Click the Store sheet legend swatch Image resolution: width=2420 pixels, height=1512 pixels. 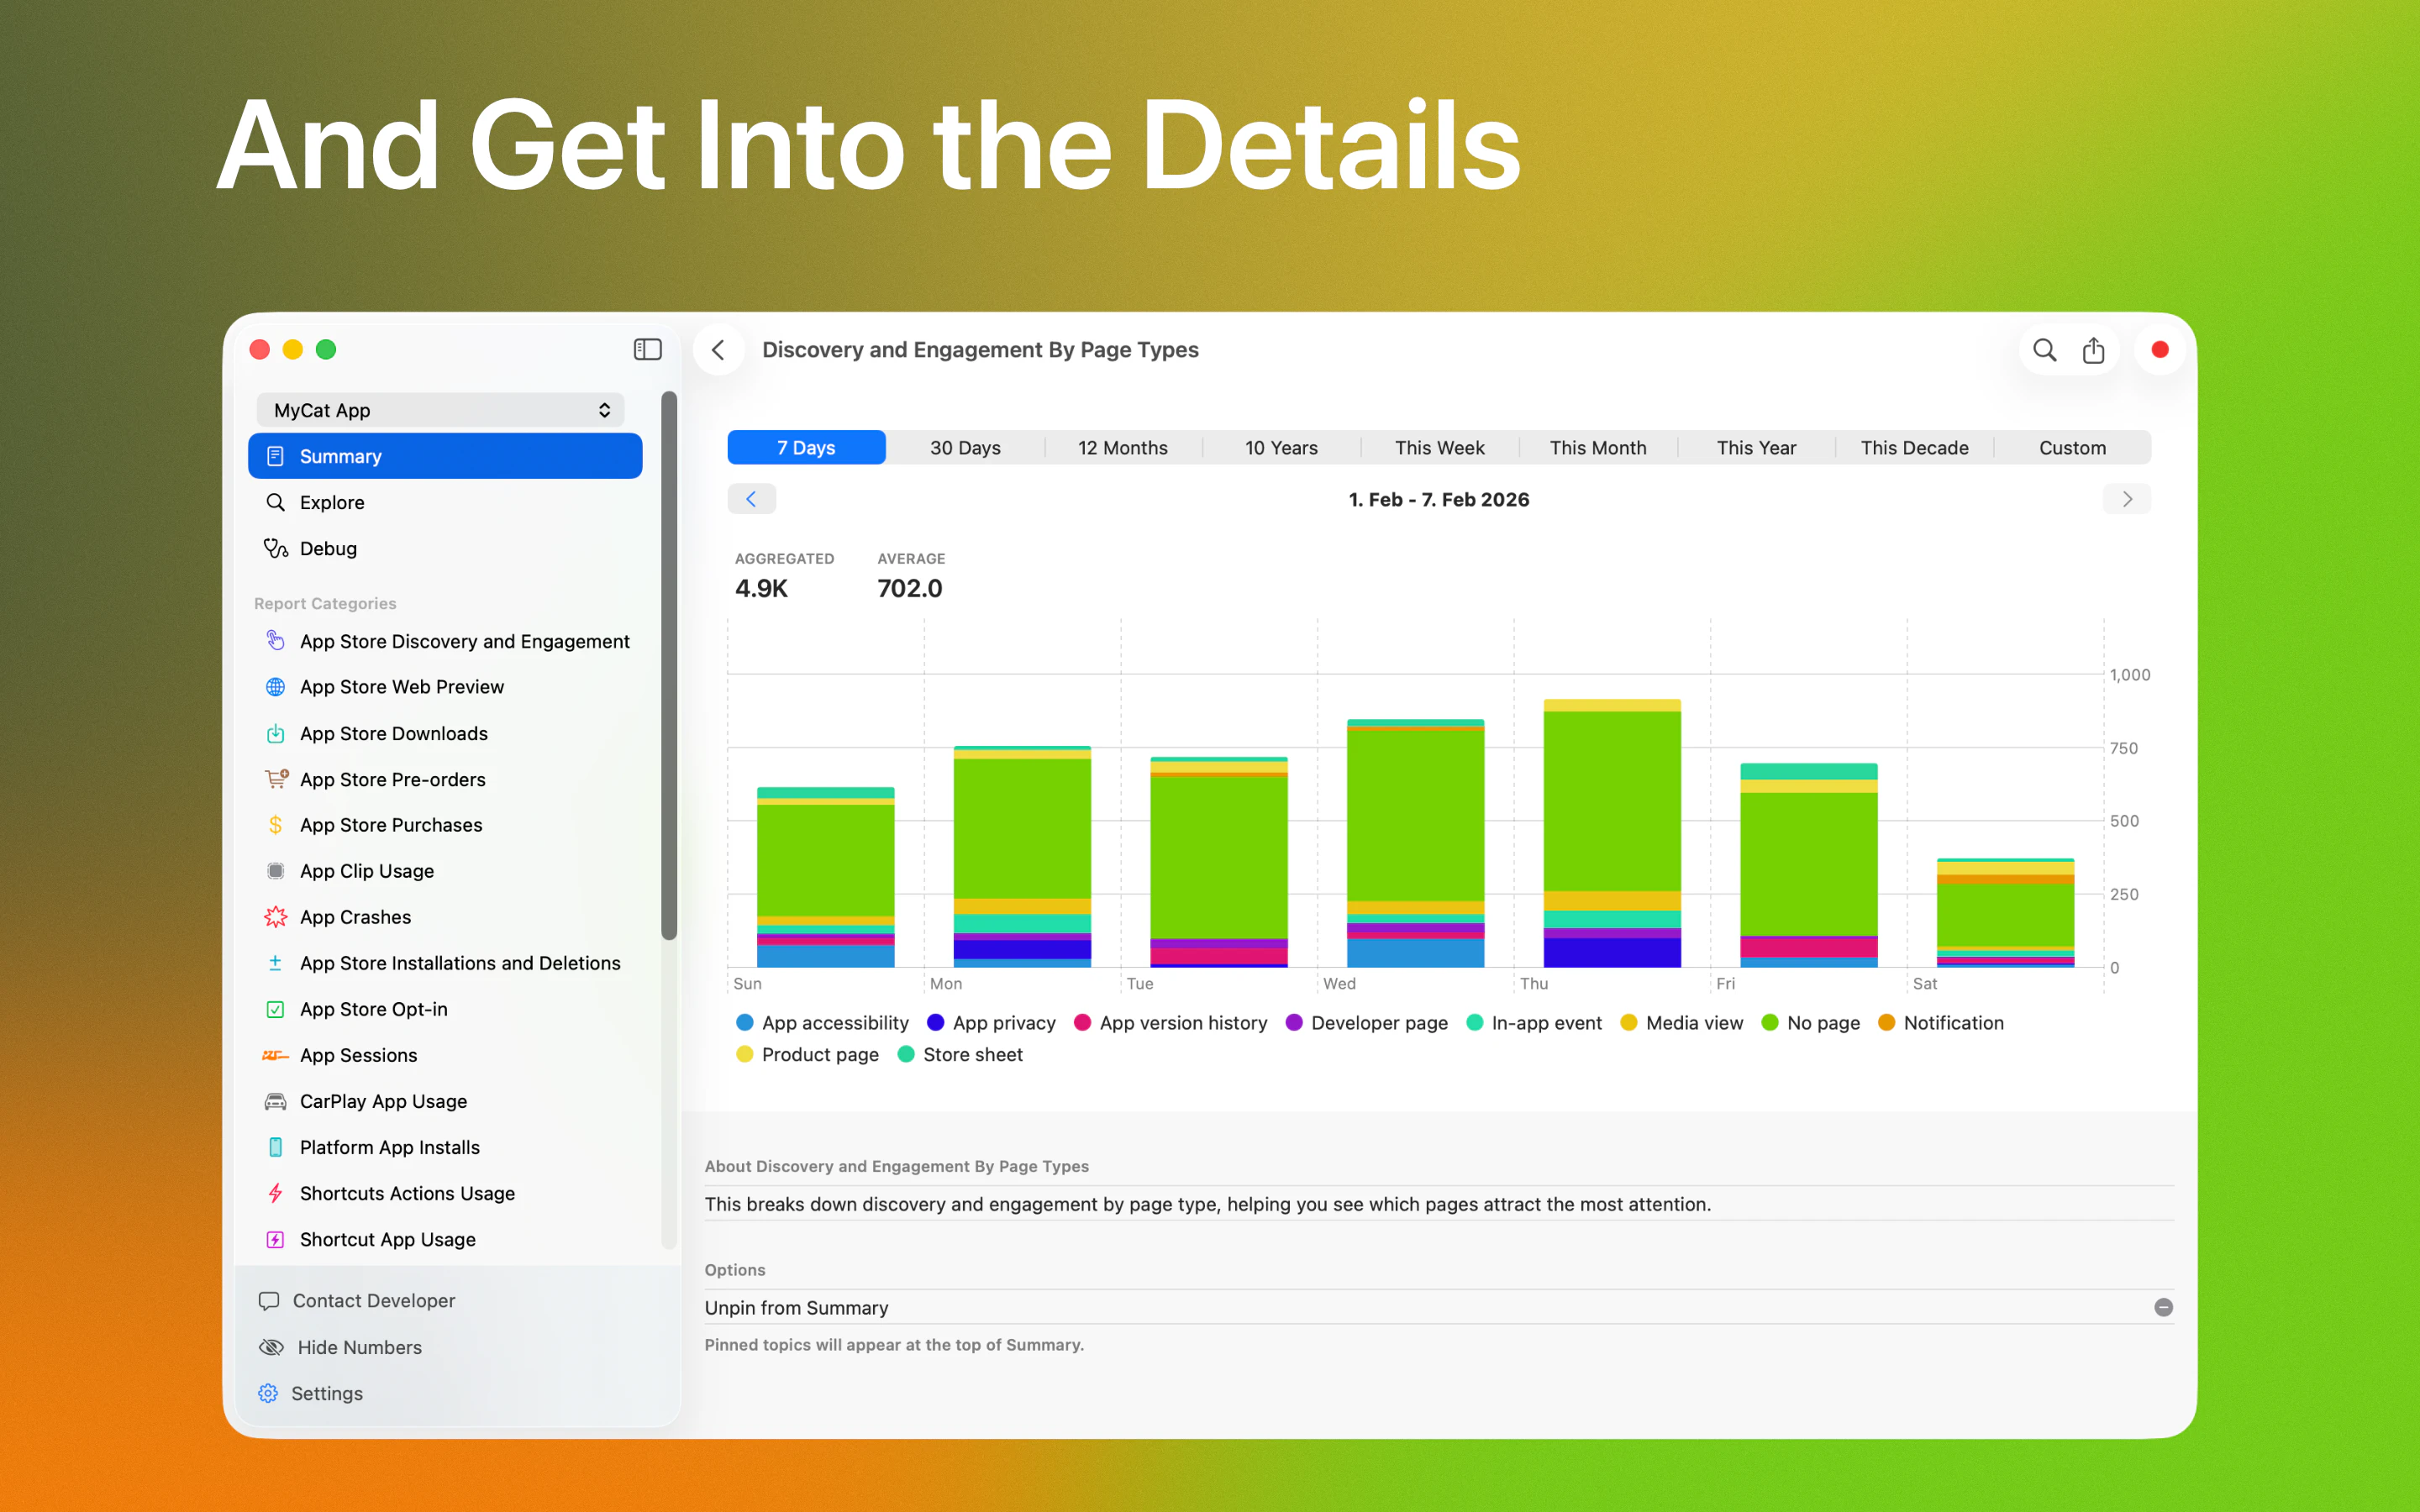[905, 1054]
